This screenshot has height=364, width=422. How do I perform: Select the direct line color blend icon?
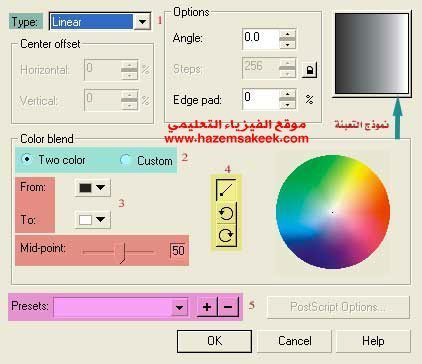coord(226,190)
